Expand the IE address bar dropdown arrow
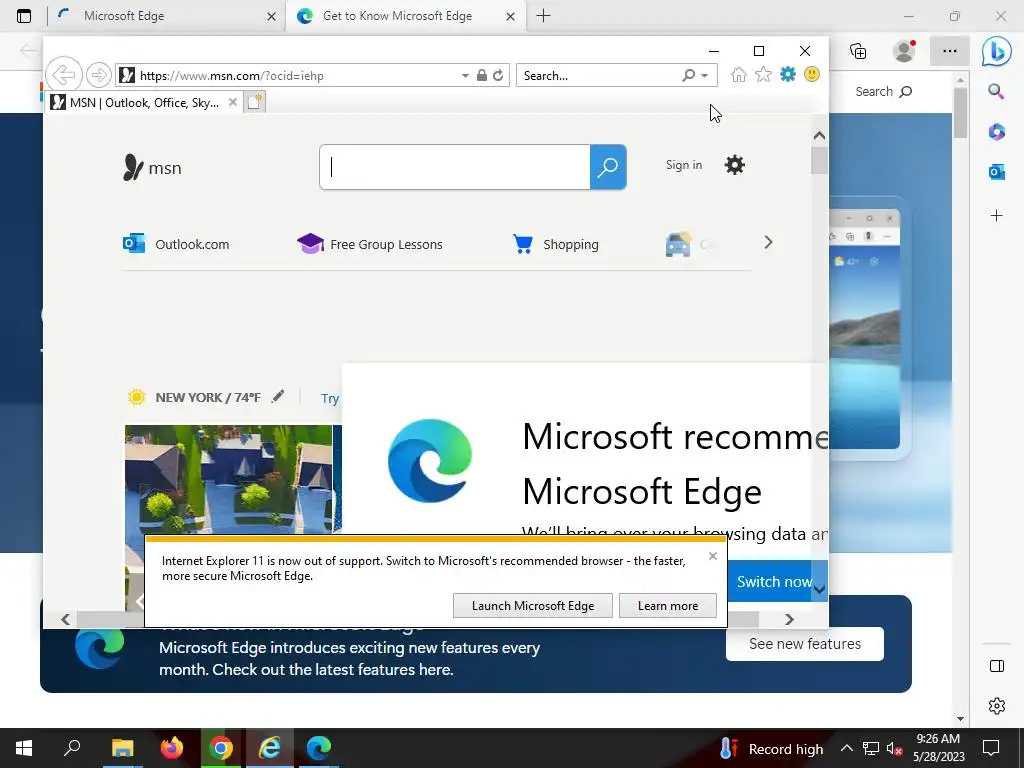Screen dimensions: 1024x768 (x=465, y=76)
